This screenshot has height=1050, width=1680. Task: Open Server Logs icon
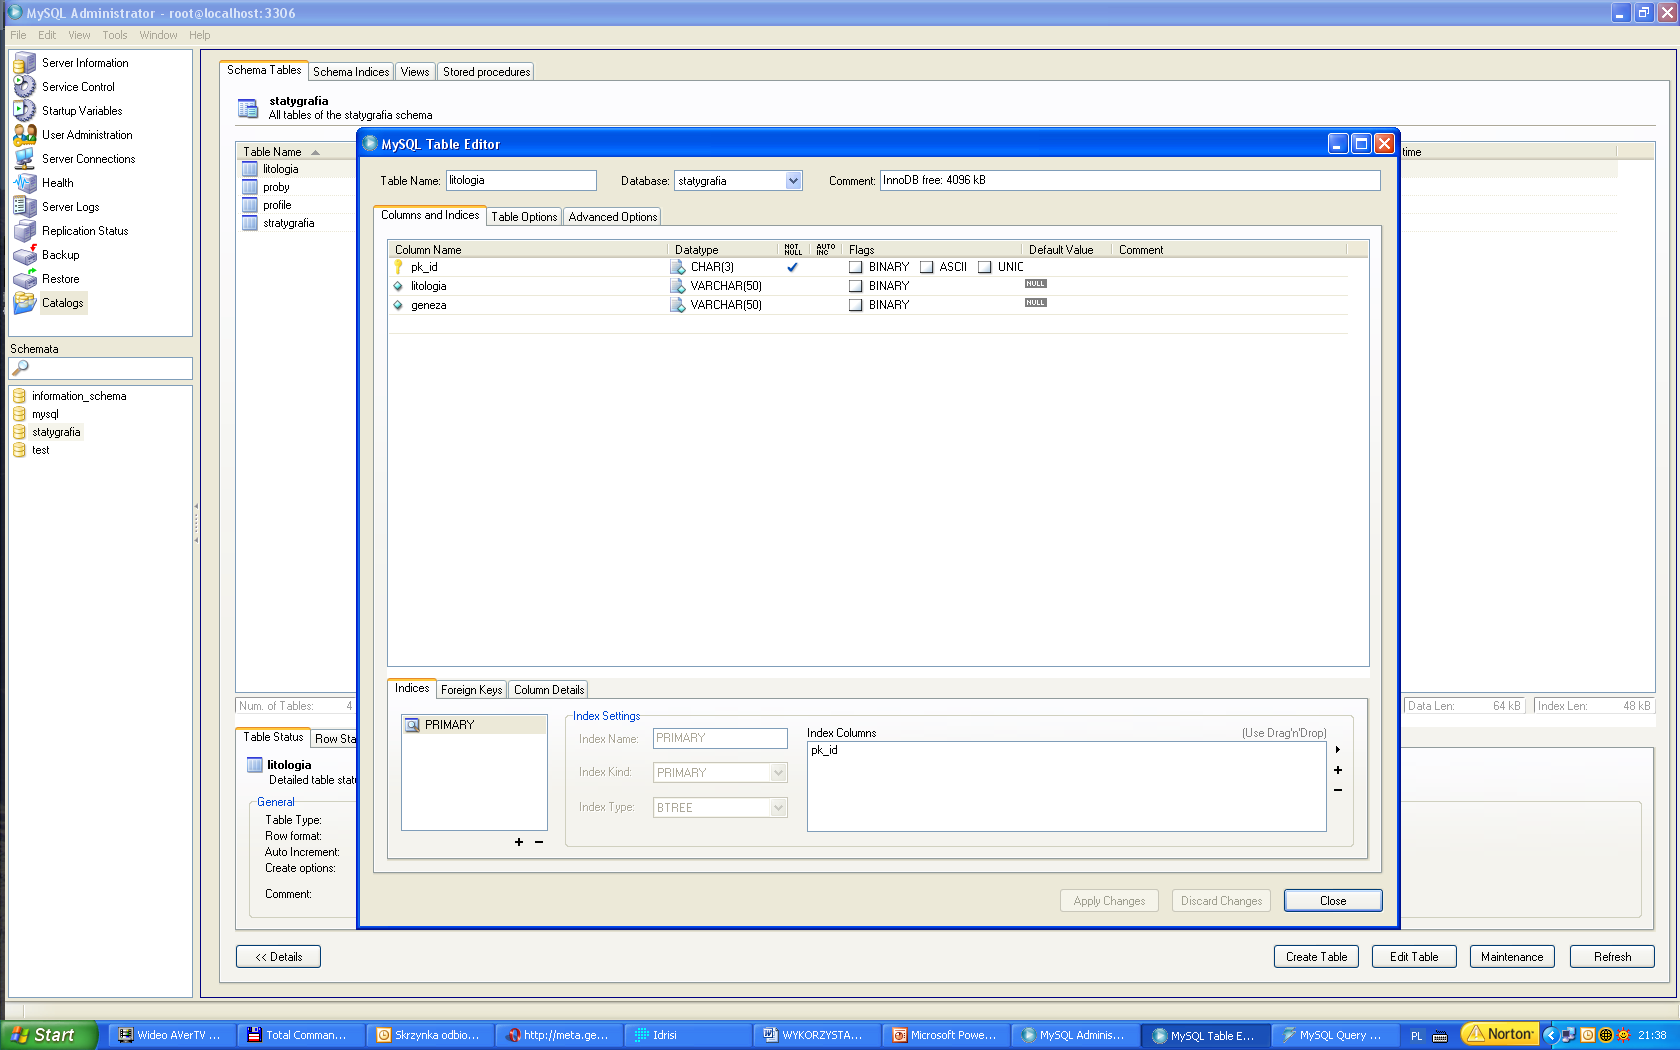(x=24, y=207)
